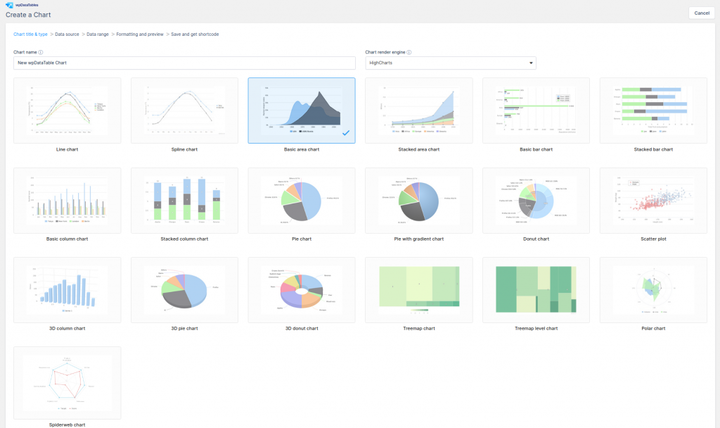
Task: Open the Chart name info tooltip icon
Action: 41,52
